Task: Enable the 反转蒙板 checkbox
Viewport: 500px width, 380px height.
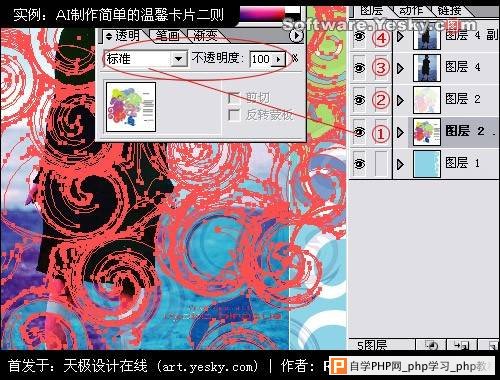Action: tap(234, 115)
